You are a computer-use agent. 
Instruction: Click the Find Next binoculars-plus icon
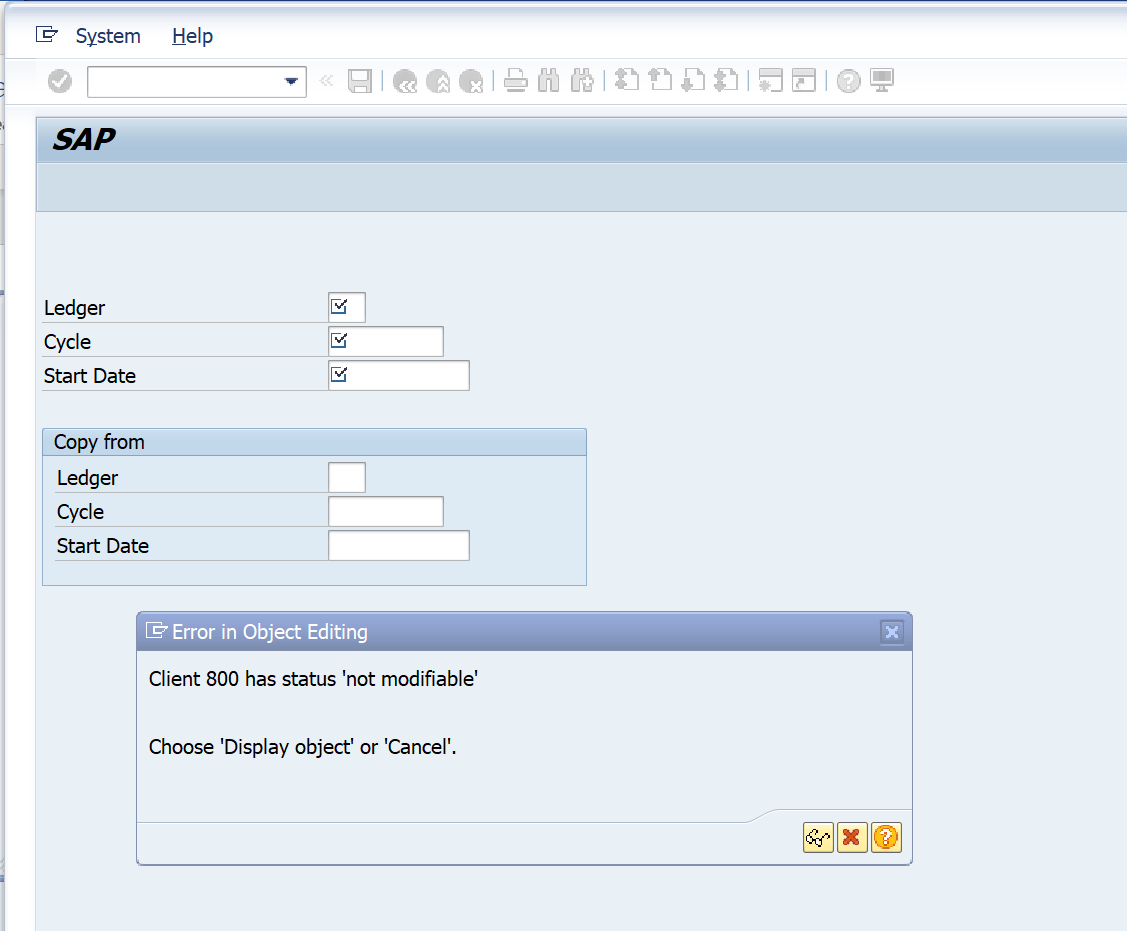(582, 81)
